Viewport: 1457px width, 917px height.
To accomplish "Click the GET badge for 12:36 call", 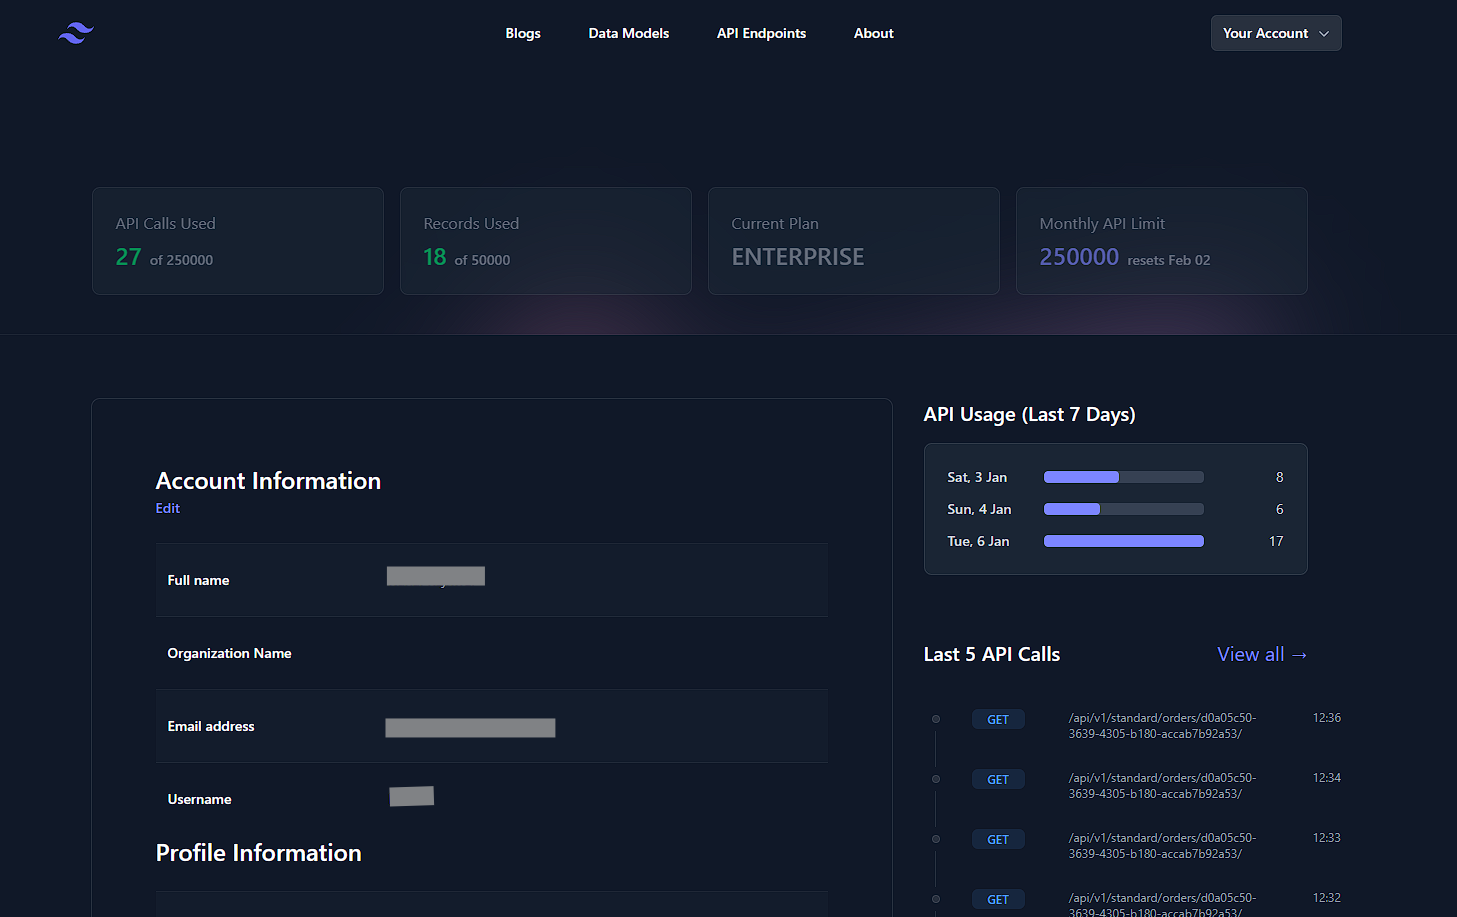I will (x=997, y=720).
